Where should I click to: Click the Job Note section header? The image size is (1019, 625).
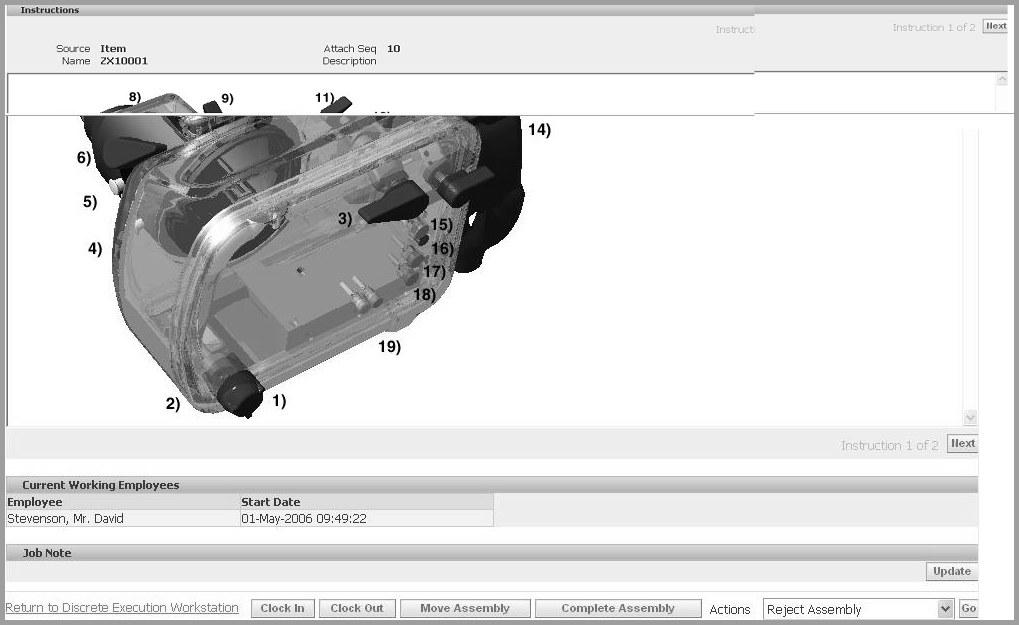tap(491, 553)
